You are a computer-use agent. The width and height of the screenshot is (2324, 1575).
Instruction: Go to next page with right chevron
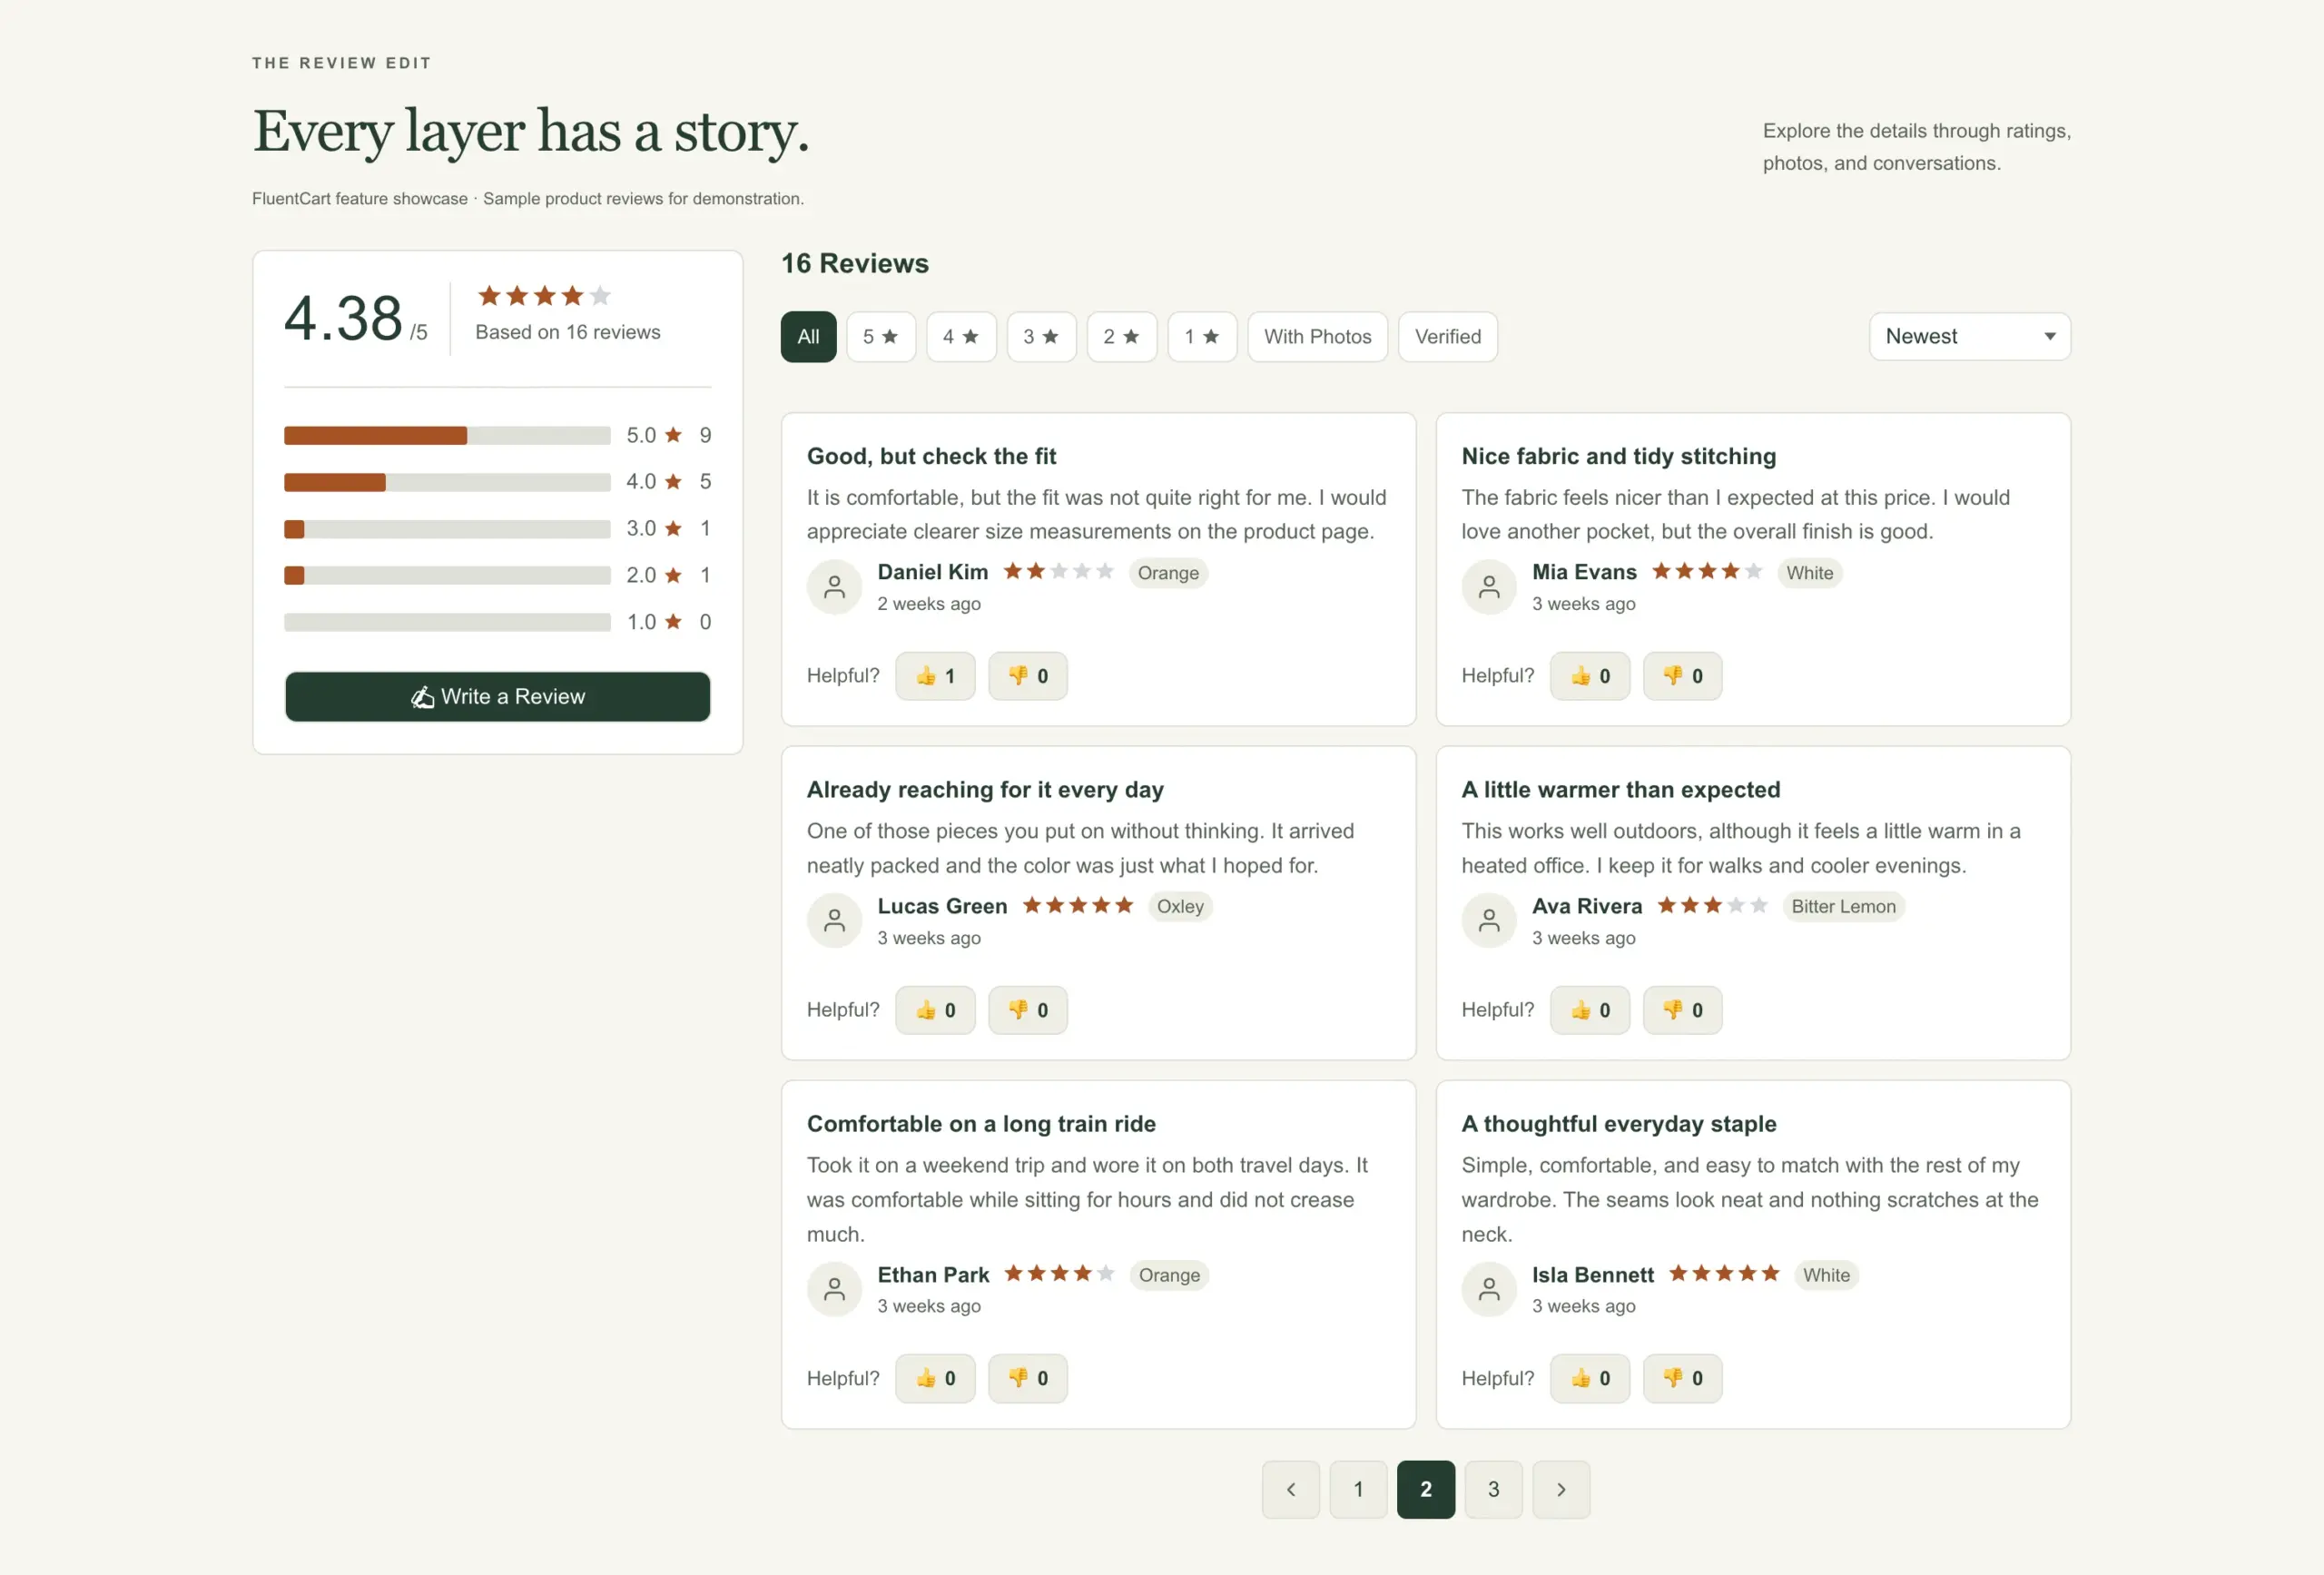click(1561, 1489)
